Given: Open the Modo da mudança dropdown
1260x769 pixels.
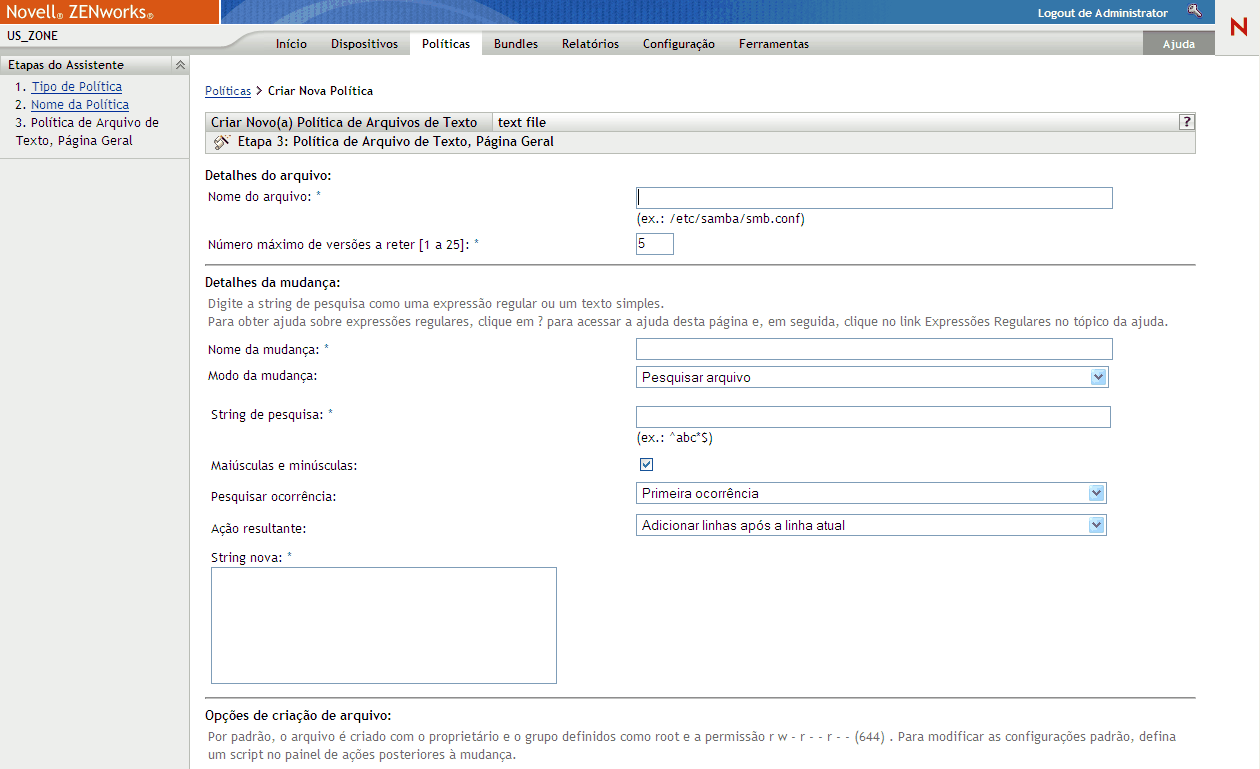Looking at the screenshot, I should pyautogui.click(x=872, y=377).
